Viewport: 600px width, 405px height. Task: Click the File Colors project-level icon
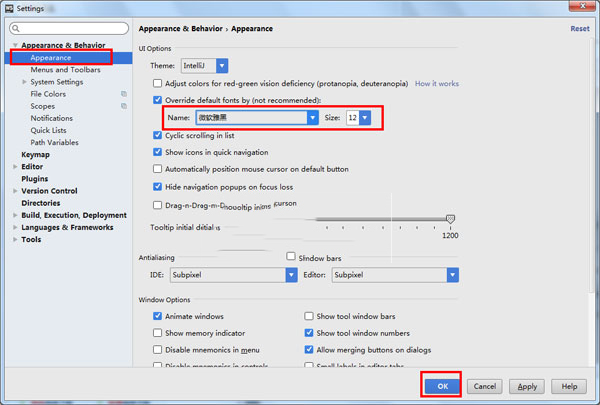coord(124,94)
